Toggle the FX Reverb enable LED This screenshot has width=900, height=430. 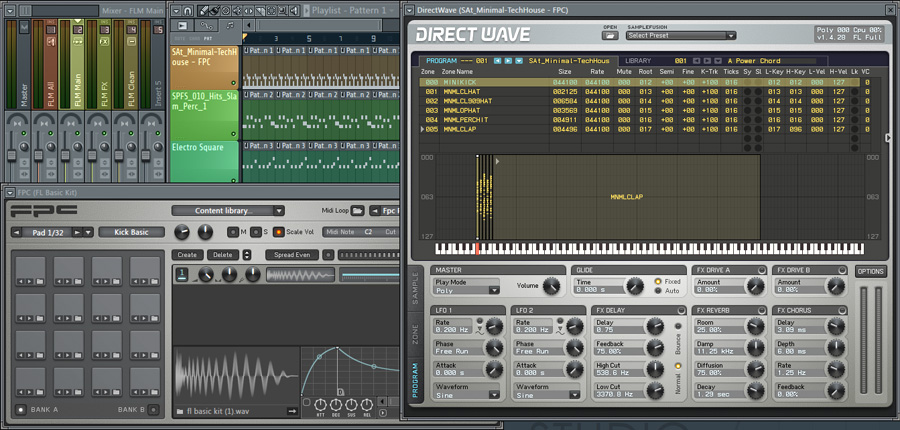764,311
